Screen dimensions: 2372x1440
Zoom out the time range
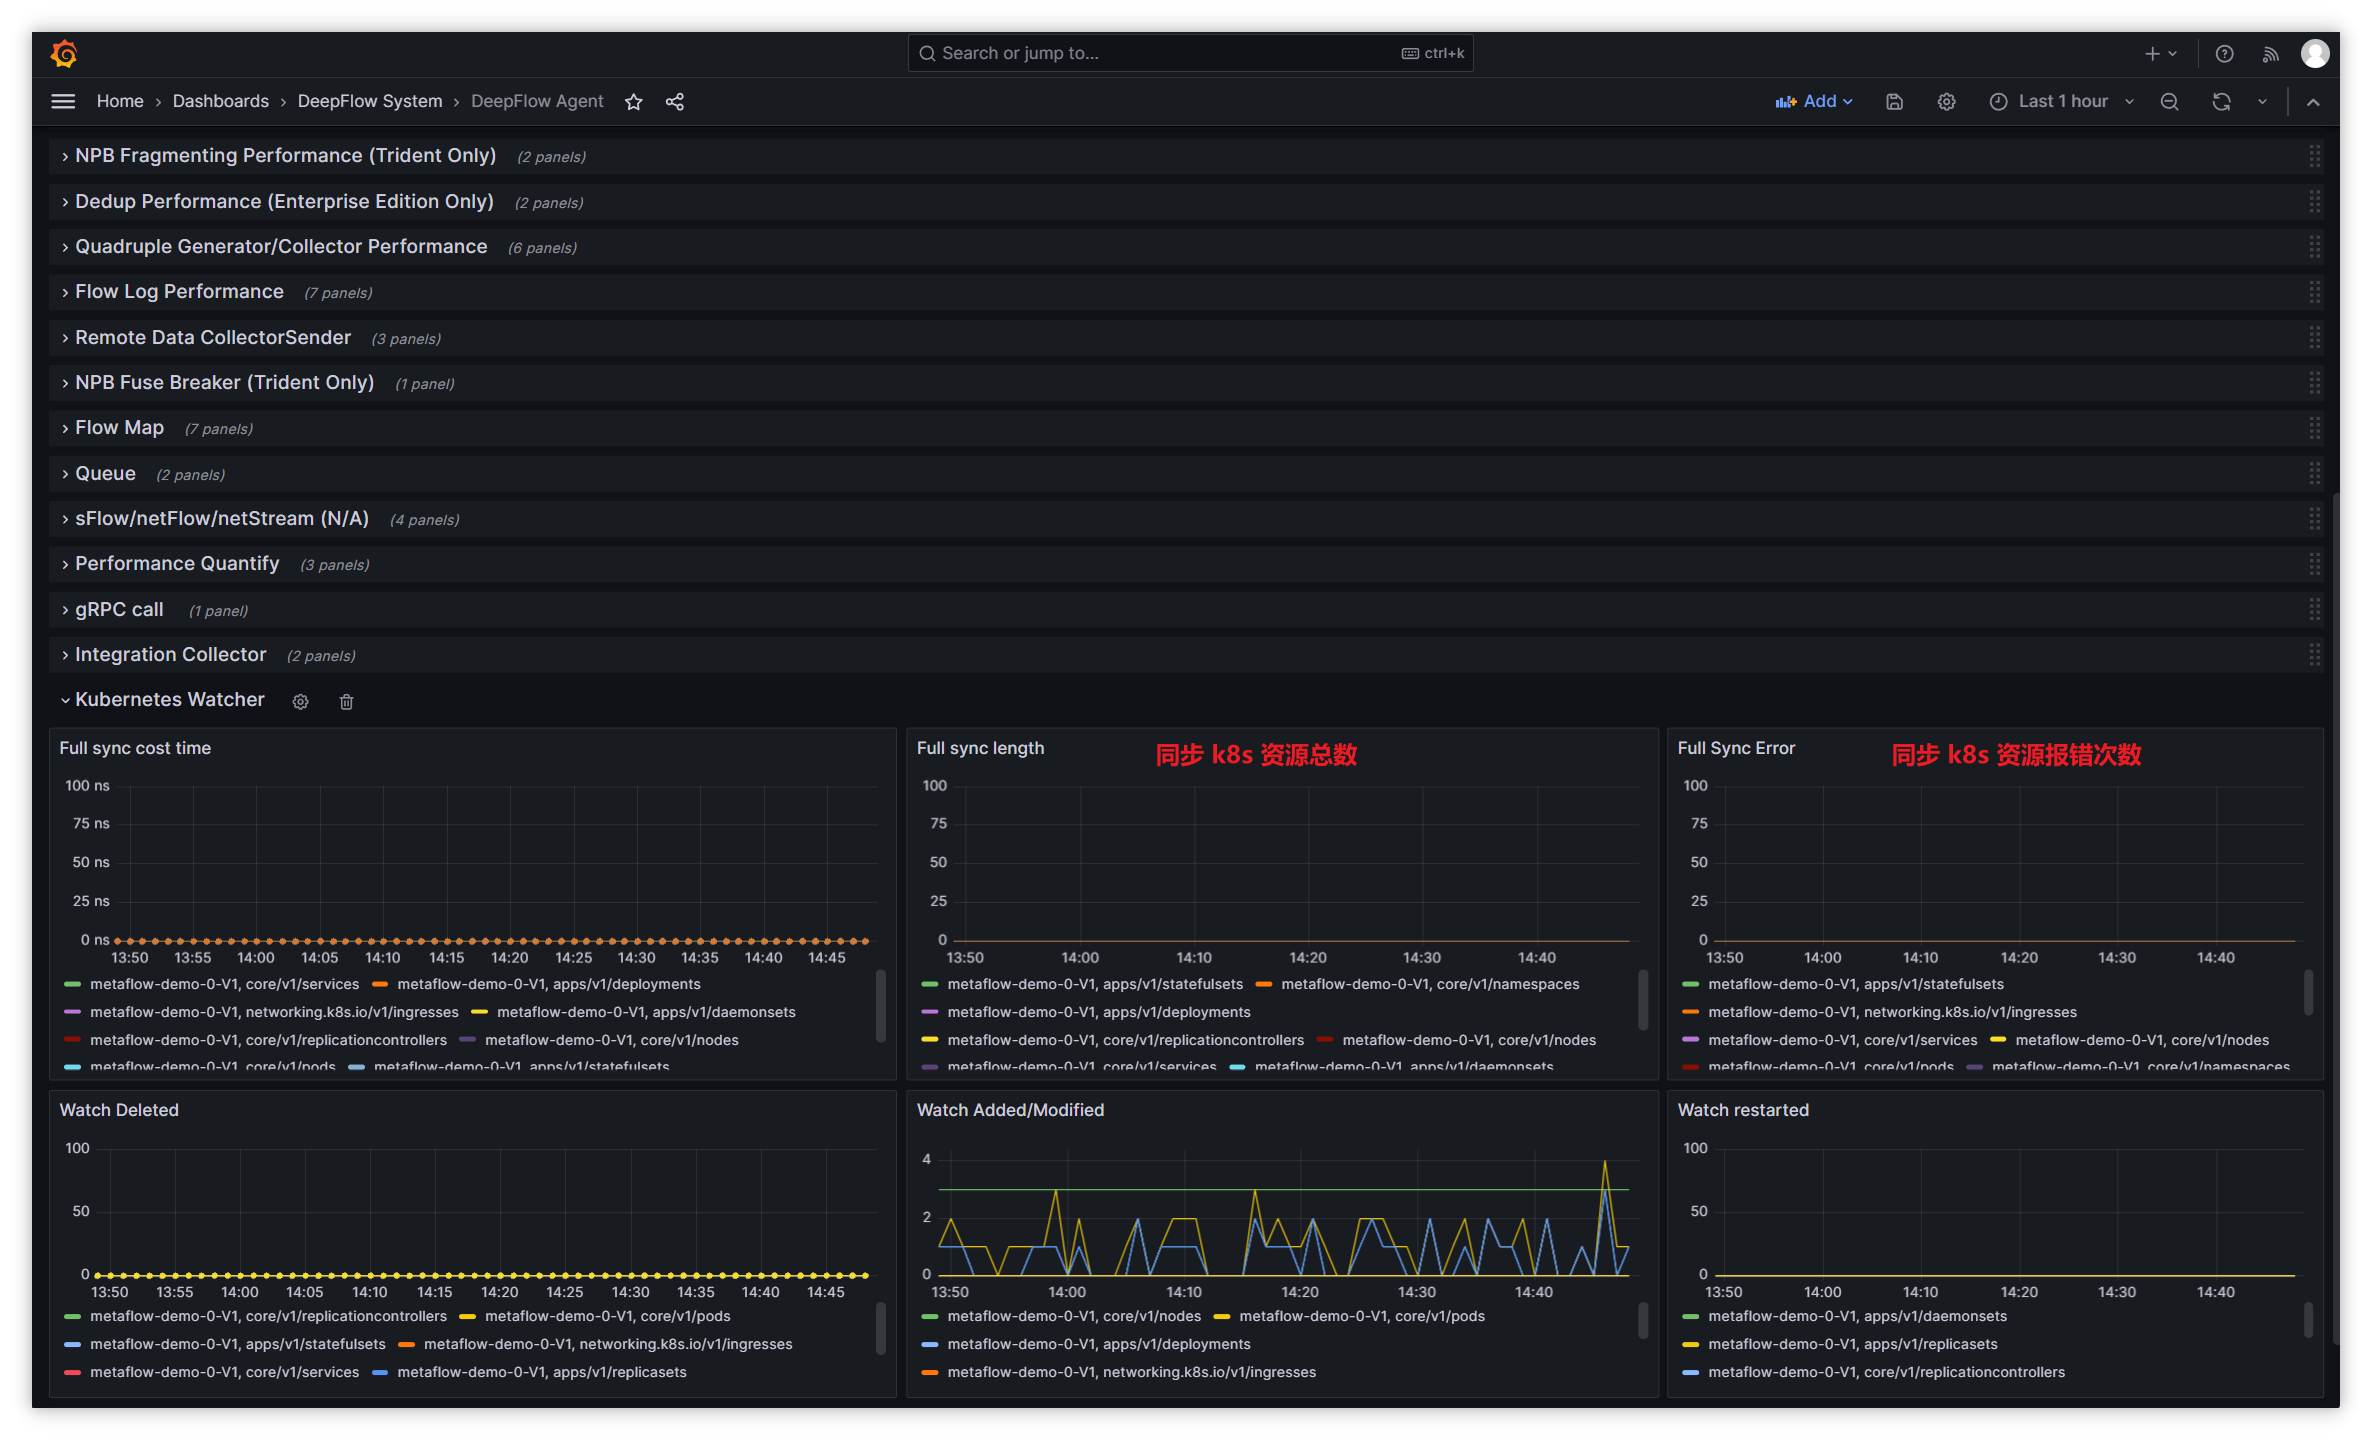tap(2168, 101)
